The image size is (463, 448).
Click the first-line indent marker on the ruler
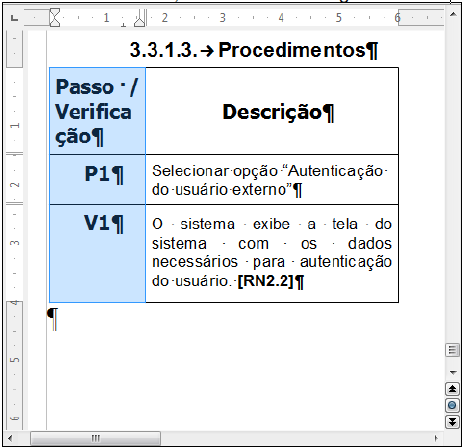click(55, 13)
